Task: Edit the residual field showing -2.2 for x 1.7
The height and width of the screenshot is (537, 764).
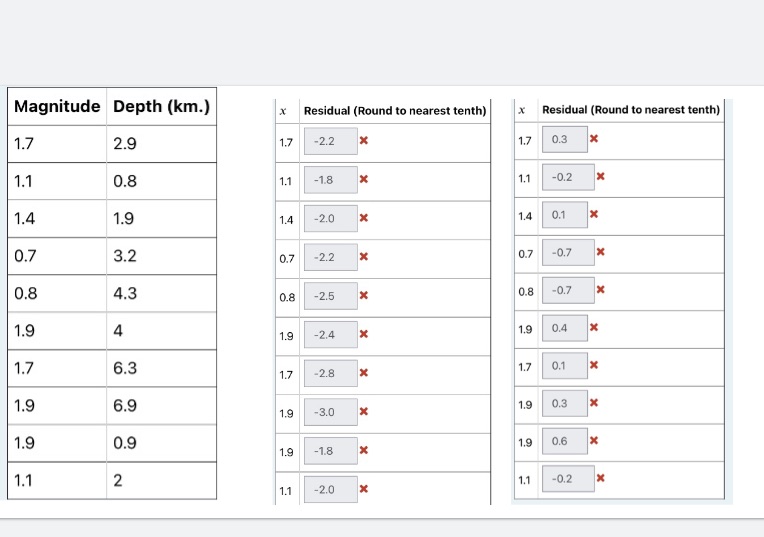Action: (331, 141)
